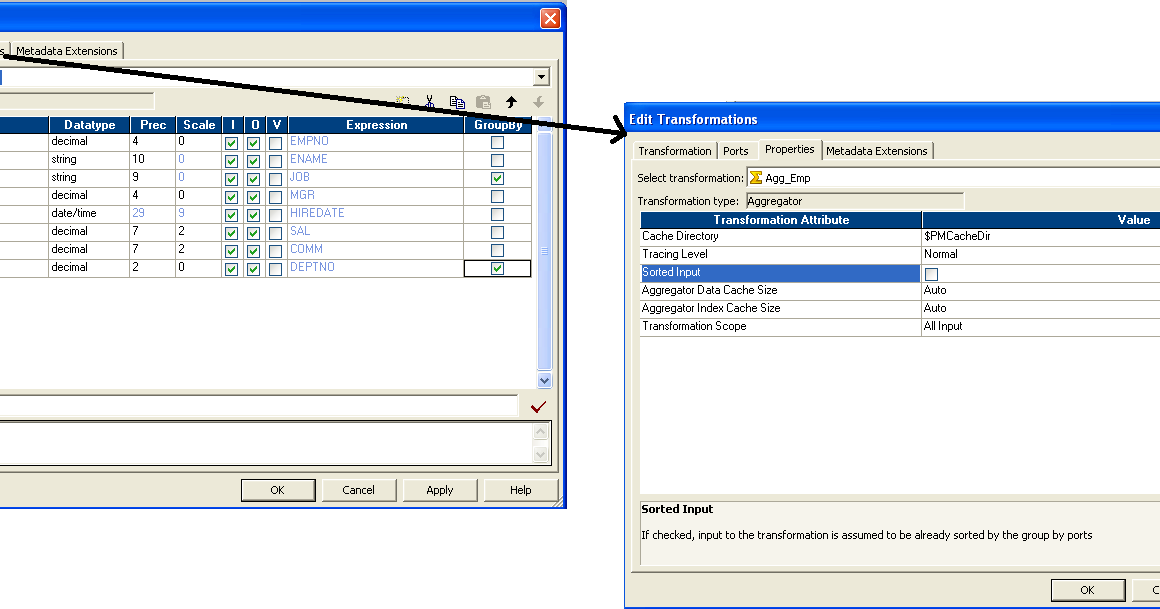The image size is (1160, 609).
Task: Toggle the V checkbox for SAL
Action: point(275,231)
